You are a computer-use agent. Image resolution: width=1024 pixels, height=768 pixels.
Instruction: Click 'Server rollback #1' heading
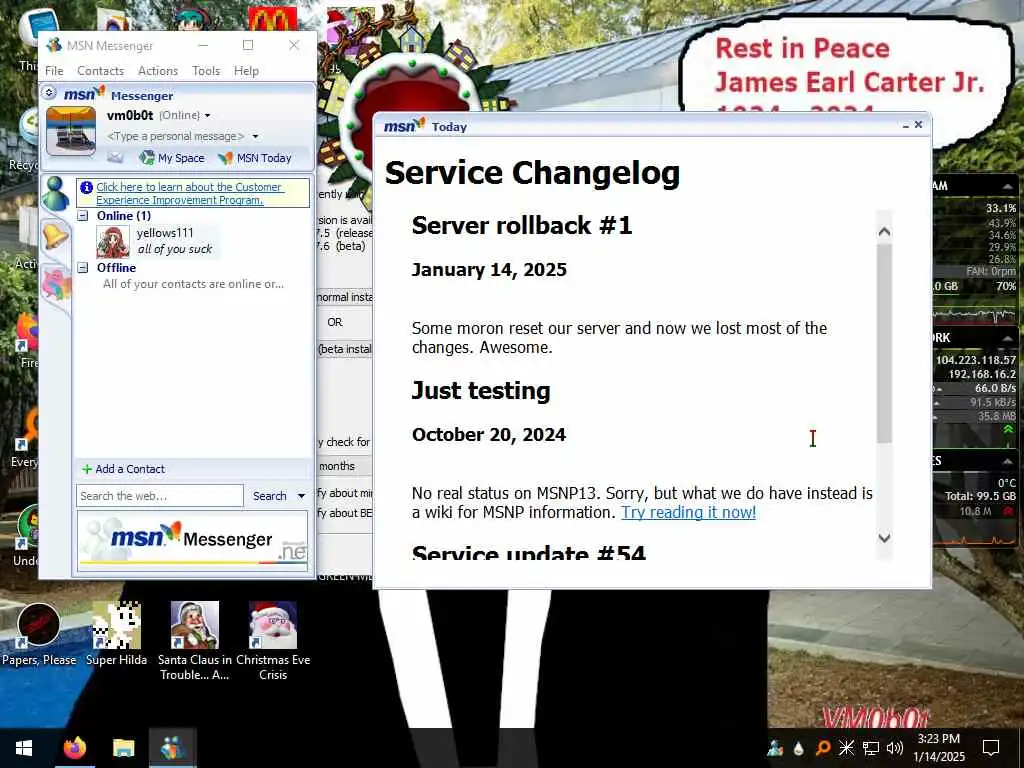[522, 225]
